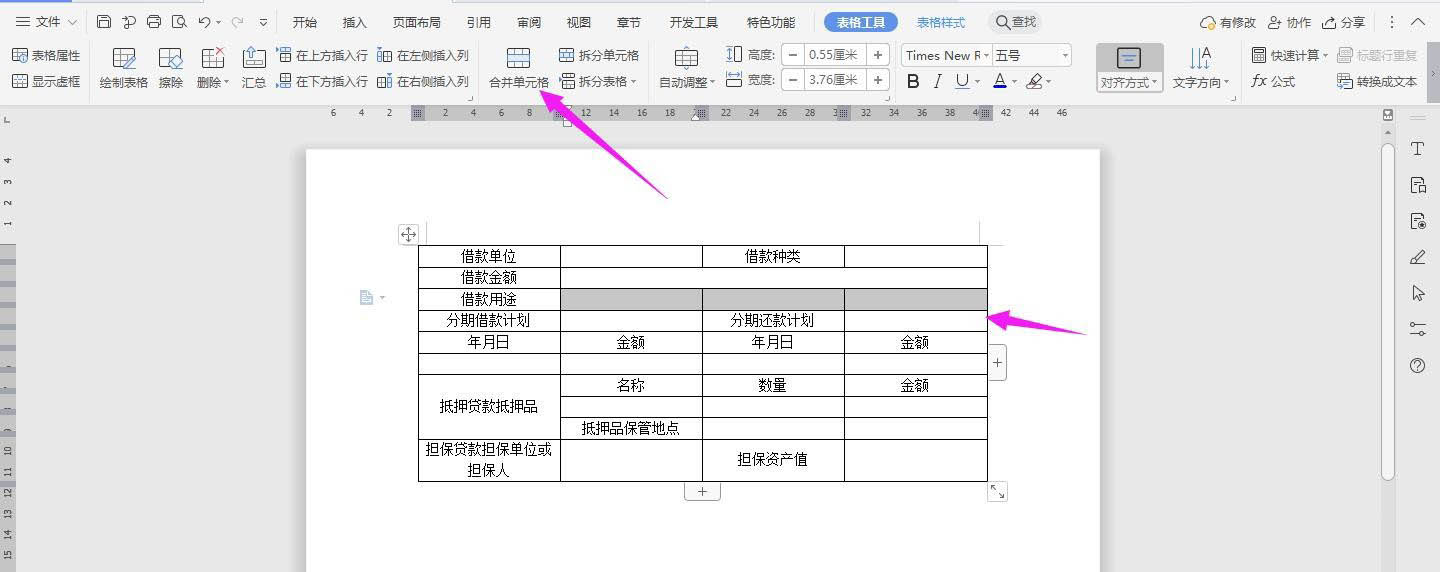Switch to the 开发工具 tab
Image resolution: width=1440 pixels, height=572 pixels.
pyautogui.click(x=693, y=22)
